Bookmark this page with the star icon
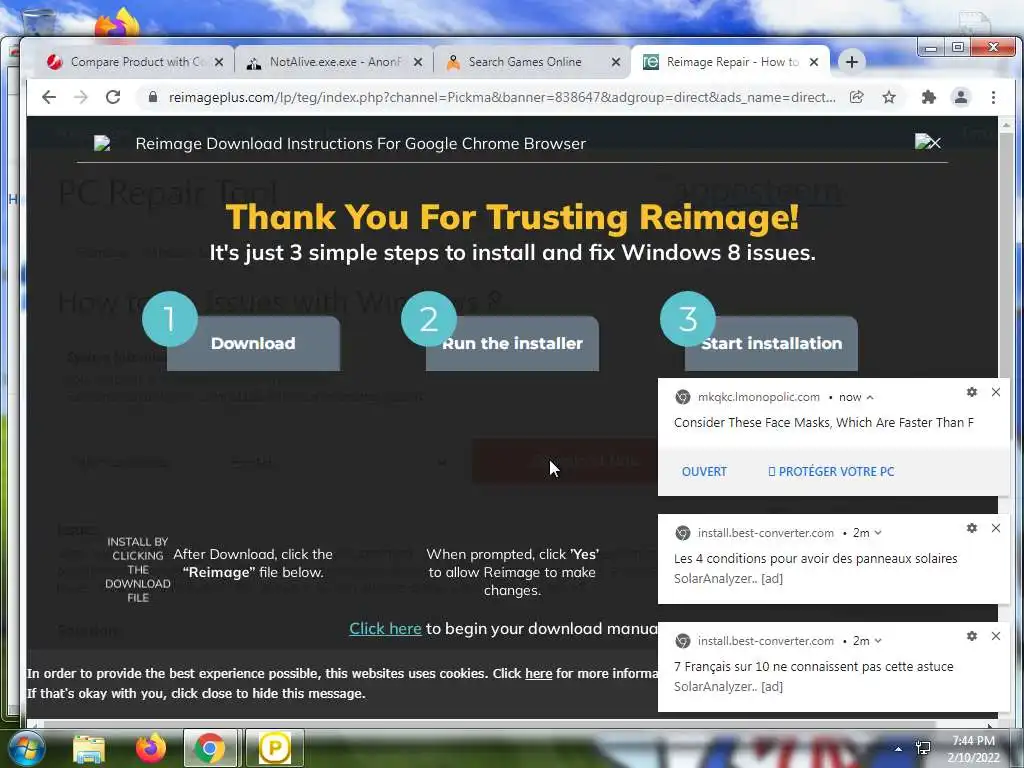 click(889, 97)
